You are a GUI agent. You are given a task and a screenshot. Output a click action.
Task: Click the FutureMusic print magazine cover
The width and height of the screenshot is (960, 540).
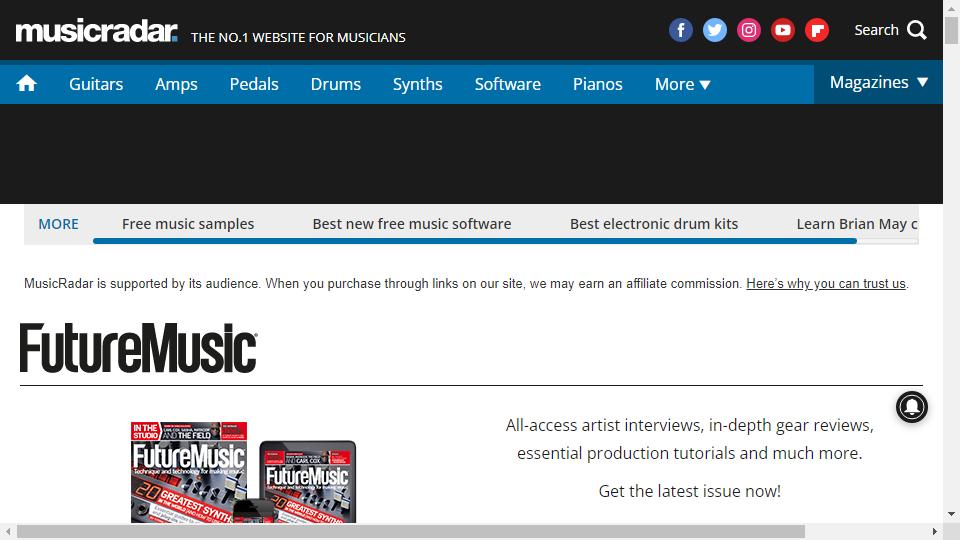coord(189,472)
